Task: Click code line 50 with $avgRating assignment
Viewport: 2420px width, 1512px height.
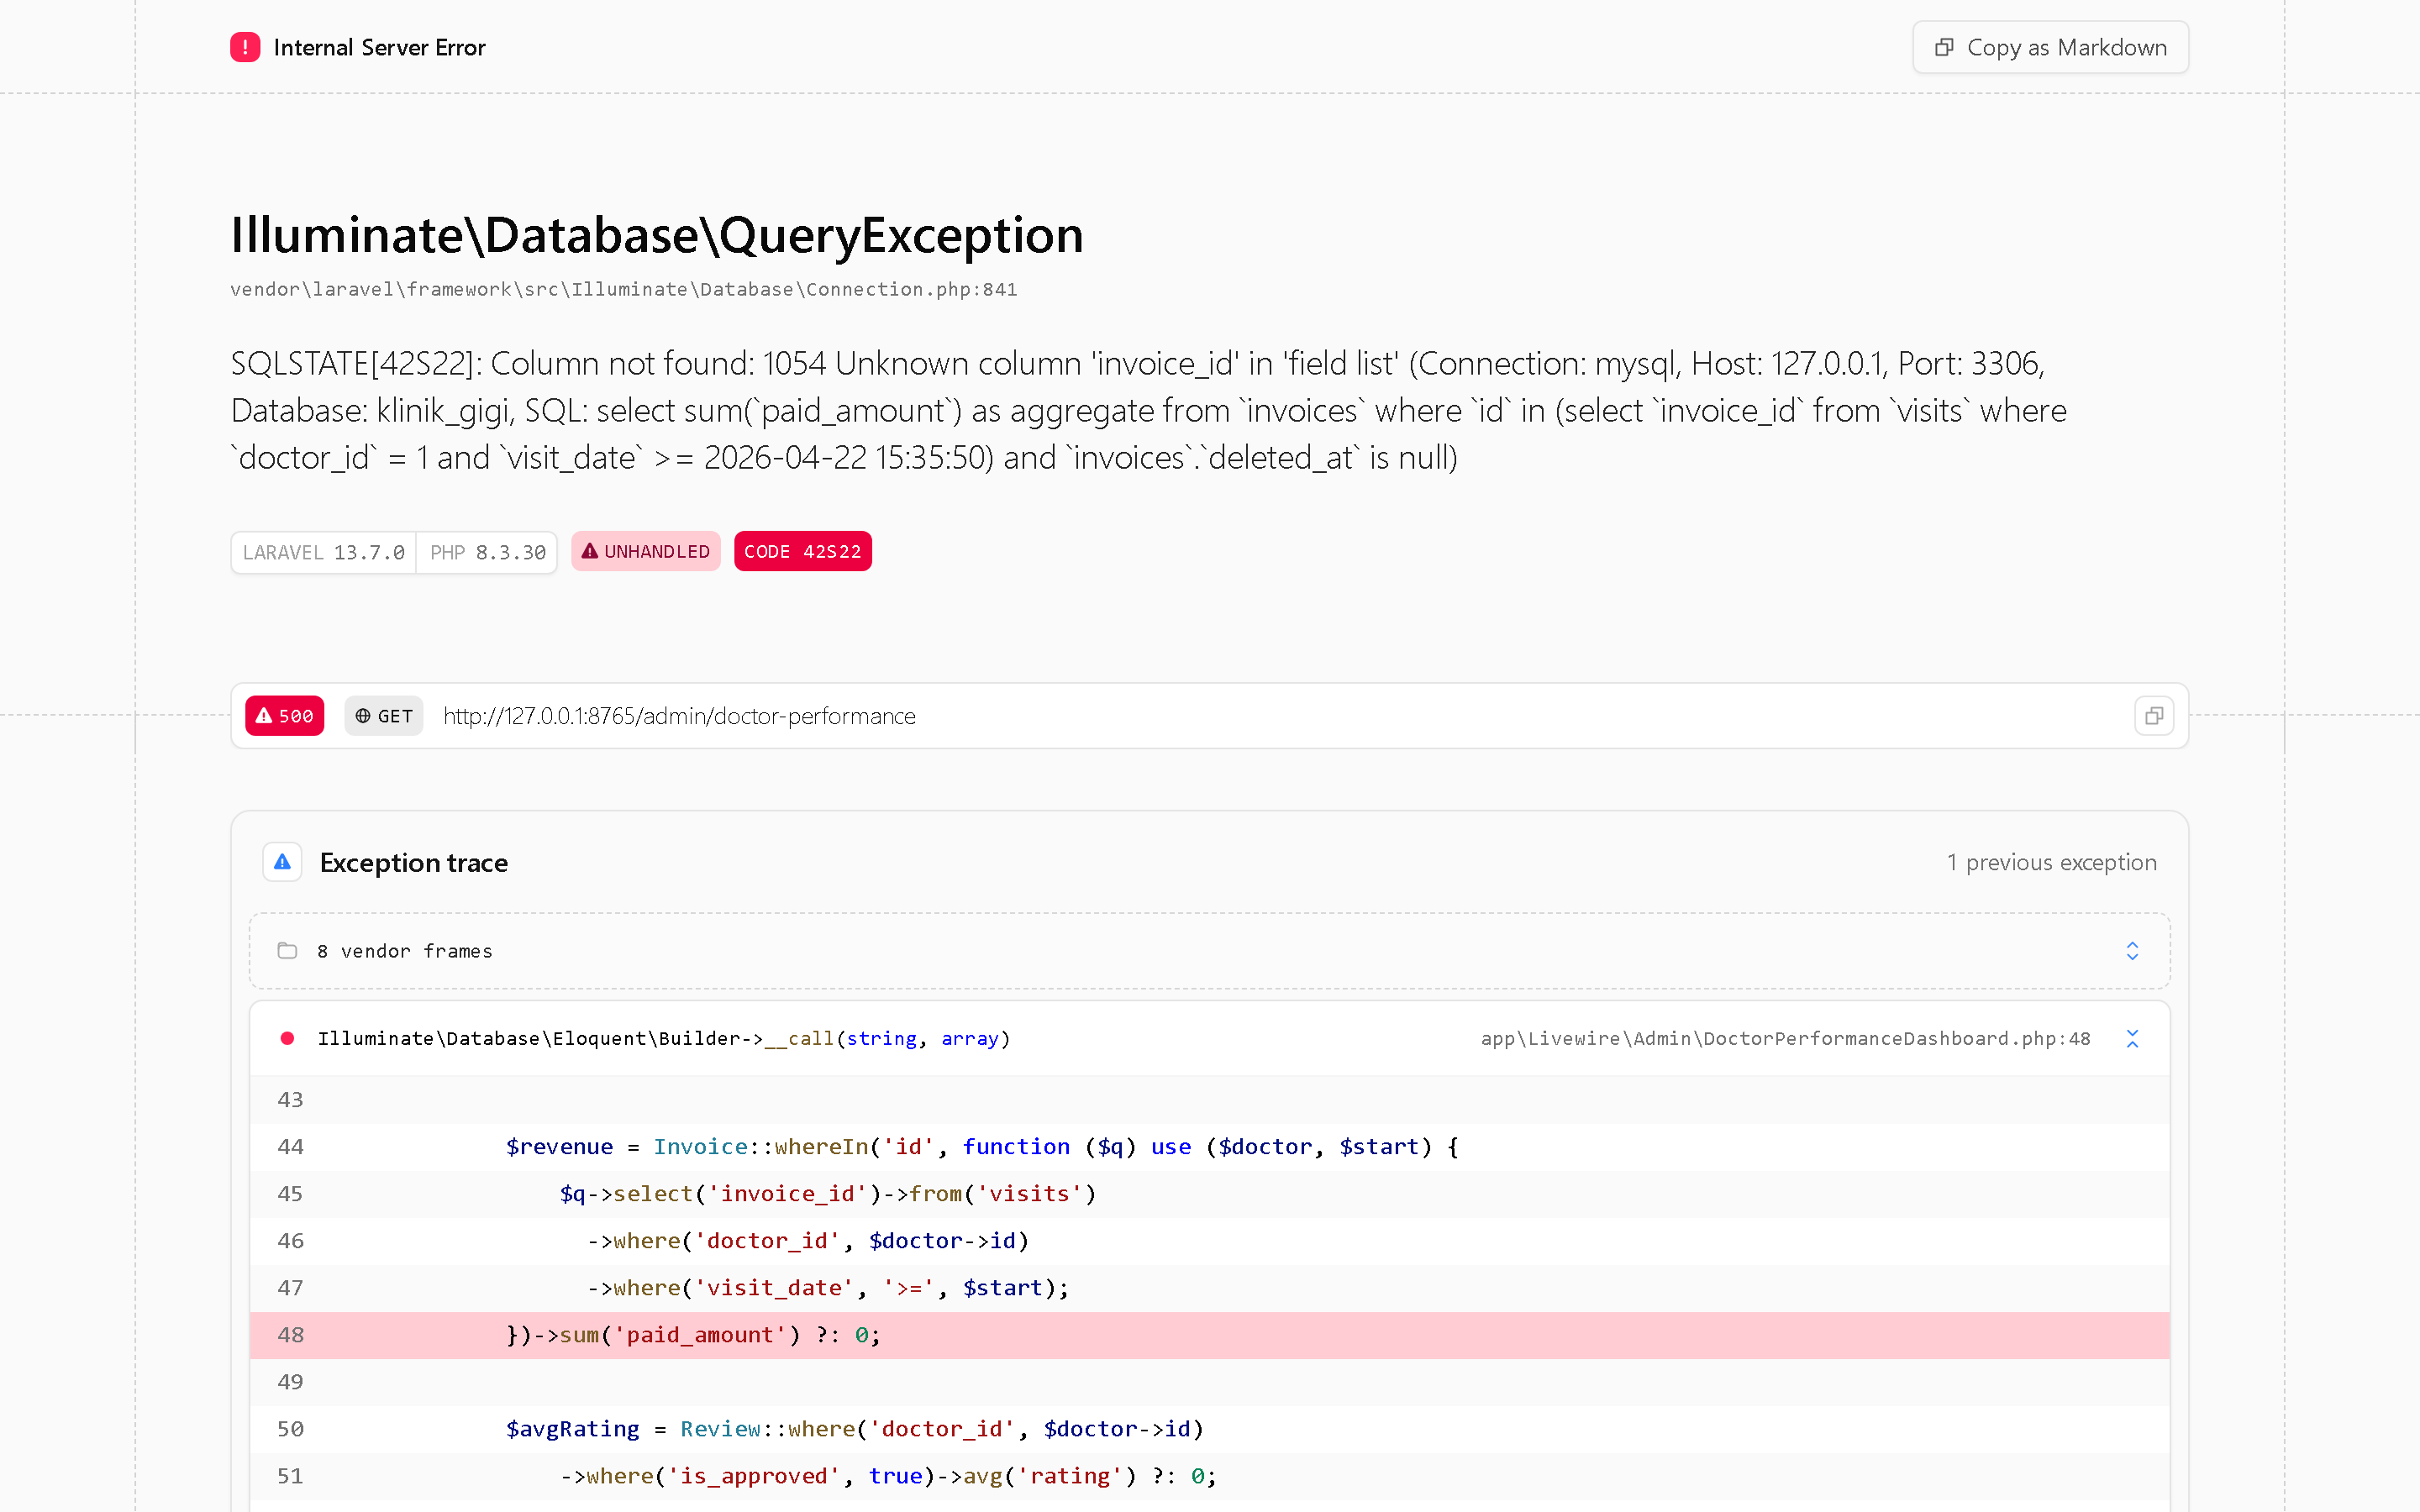Action: tap(1210, 1429)
